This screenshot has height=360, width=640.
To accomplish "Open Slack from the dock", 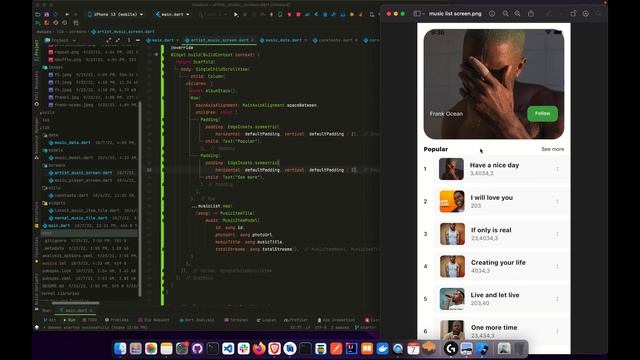I will [x=244, y=349].
